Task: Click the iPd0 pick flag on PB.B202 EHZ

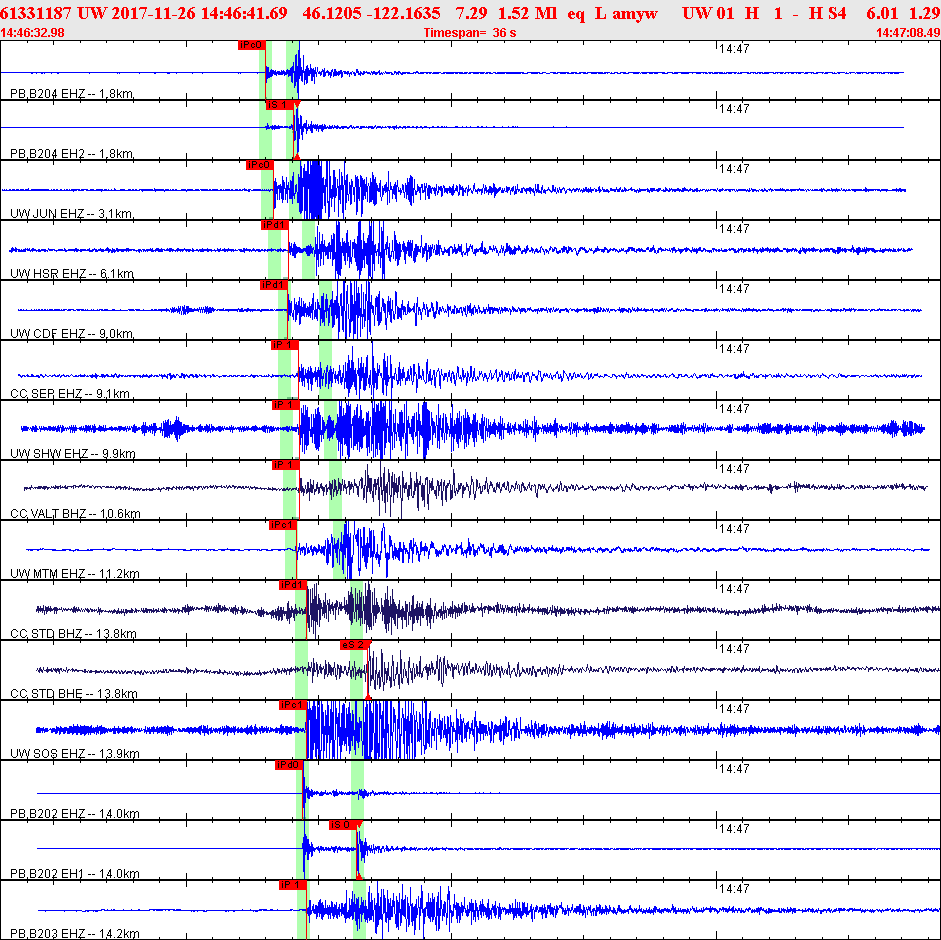Action: (x=289, y=765)
